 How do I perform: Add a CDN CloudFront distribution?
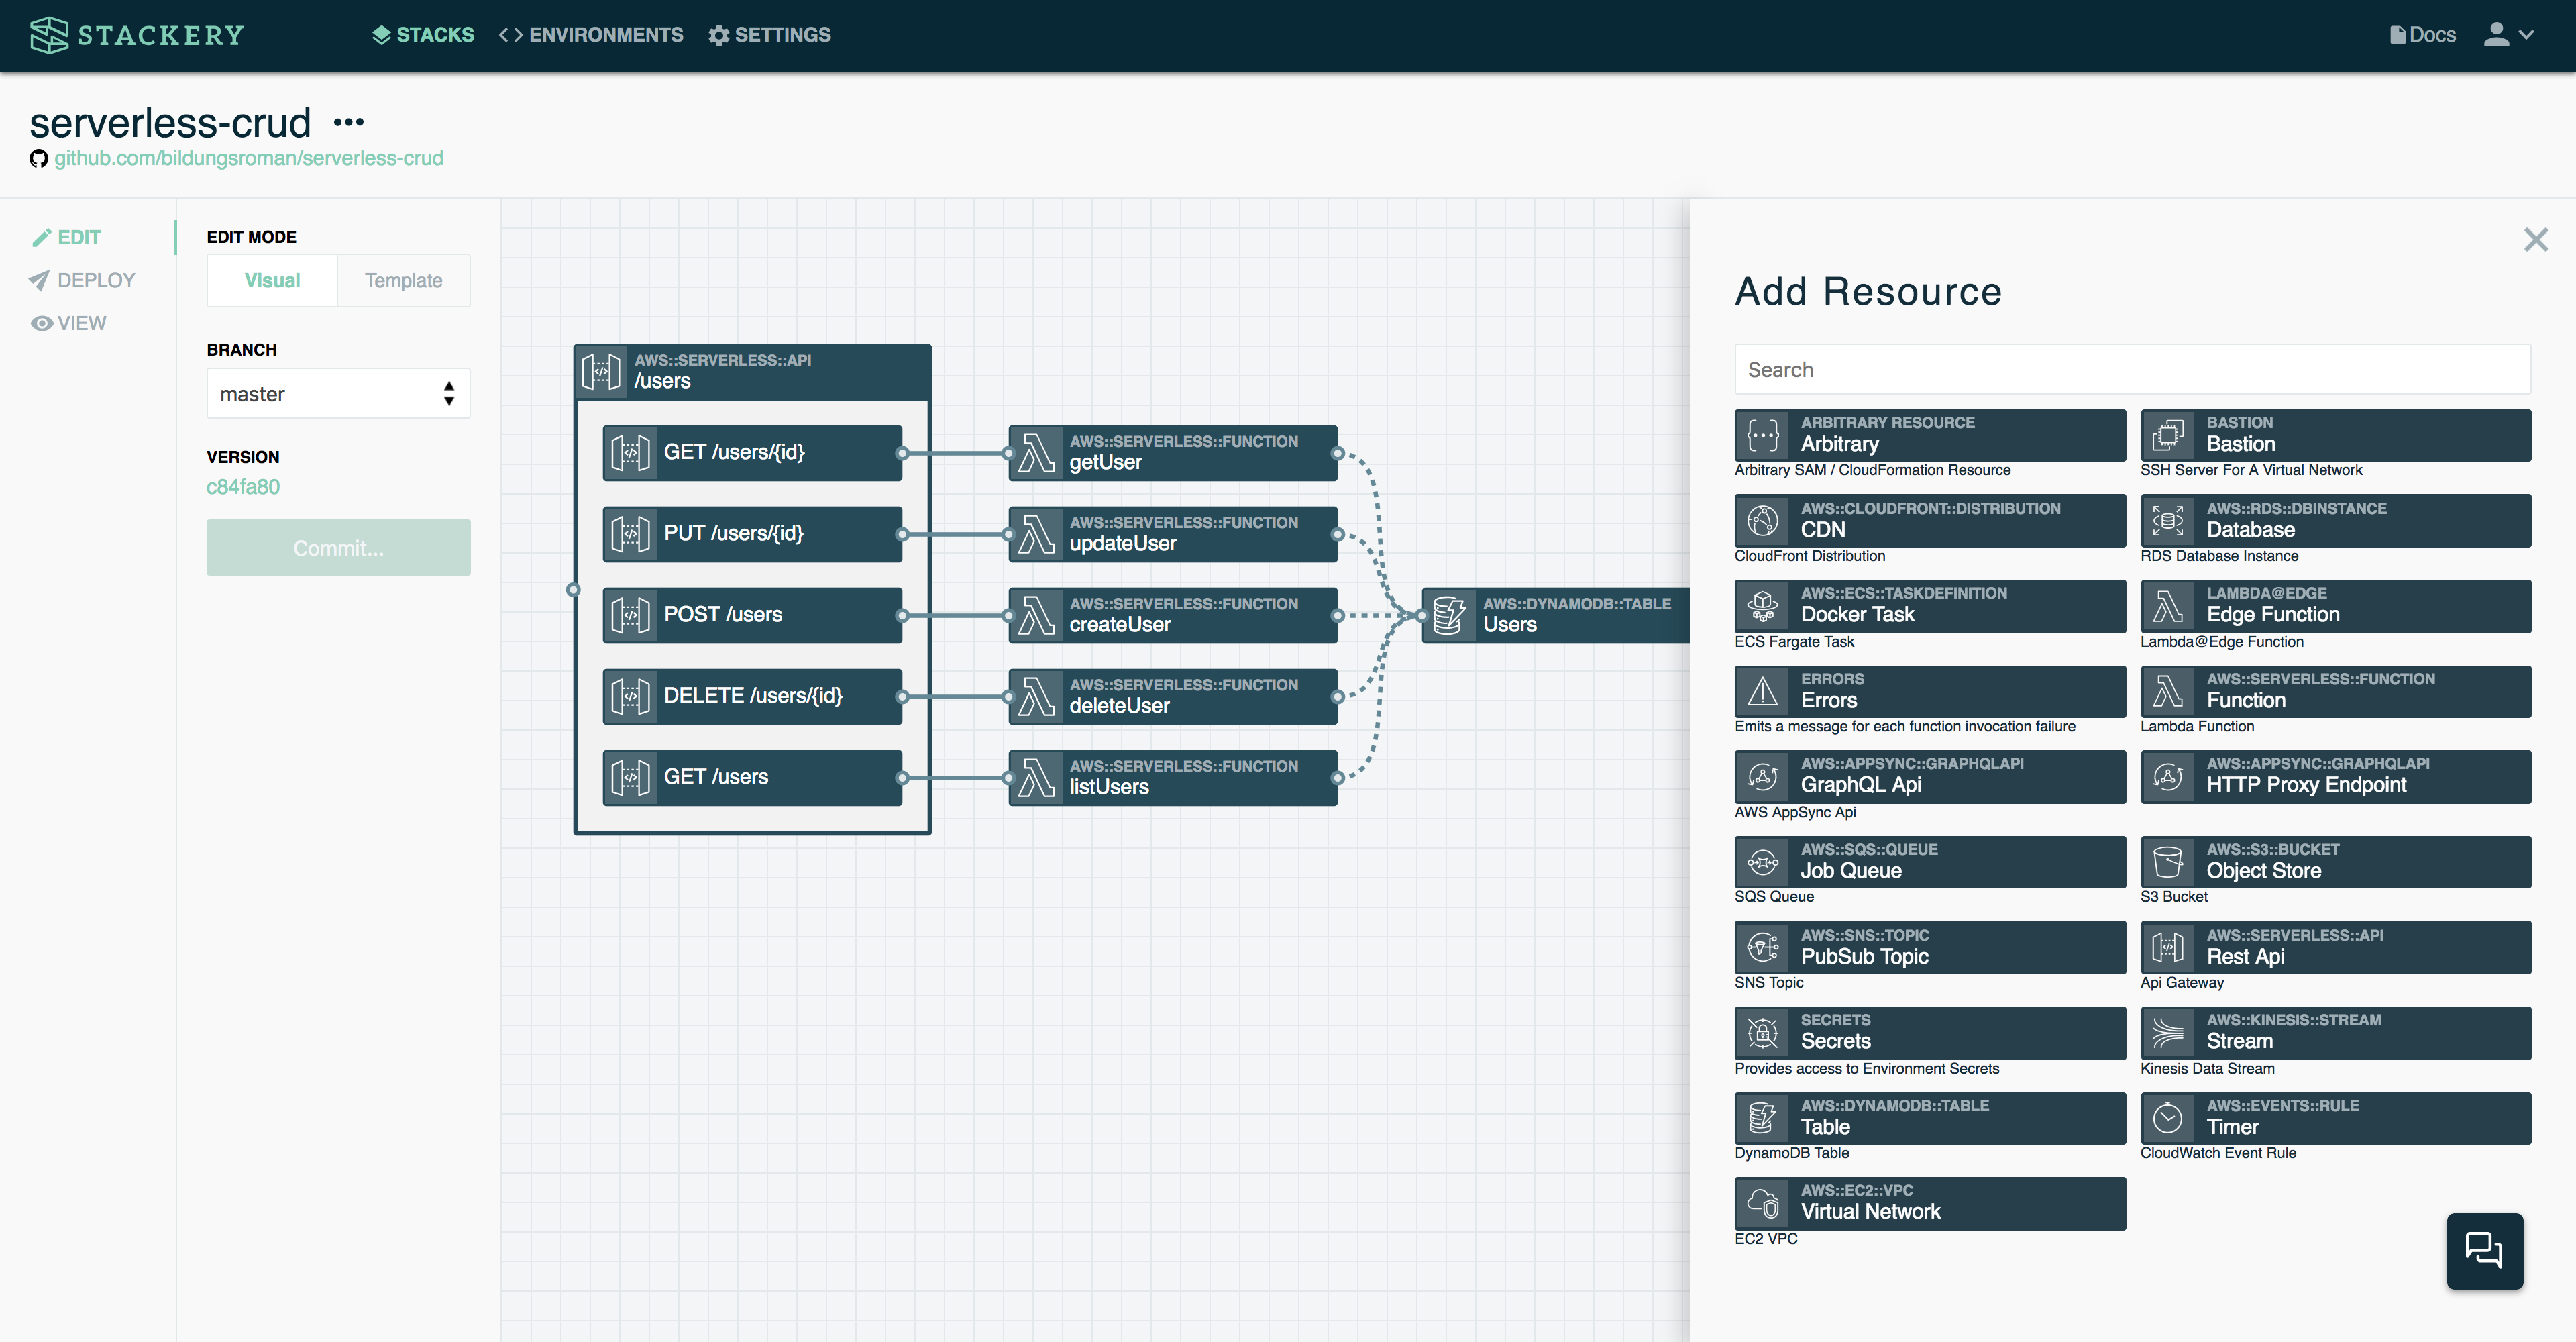point(1930,520)
